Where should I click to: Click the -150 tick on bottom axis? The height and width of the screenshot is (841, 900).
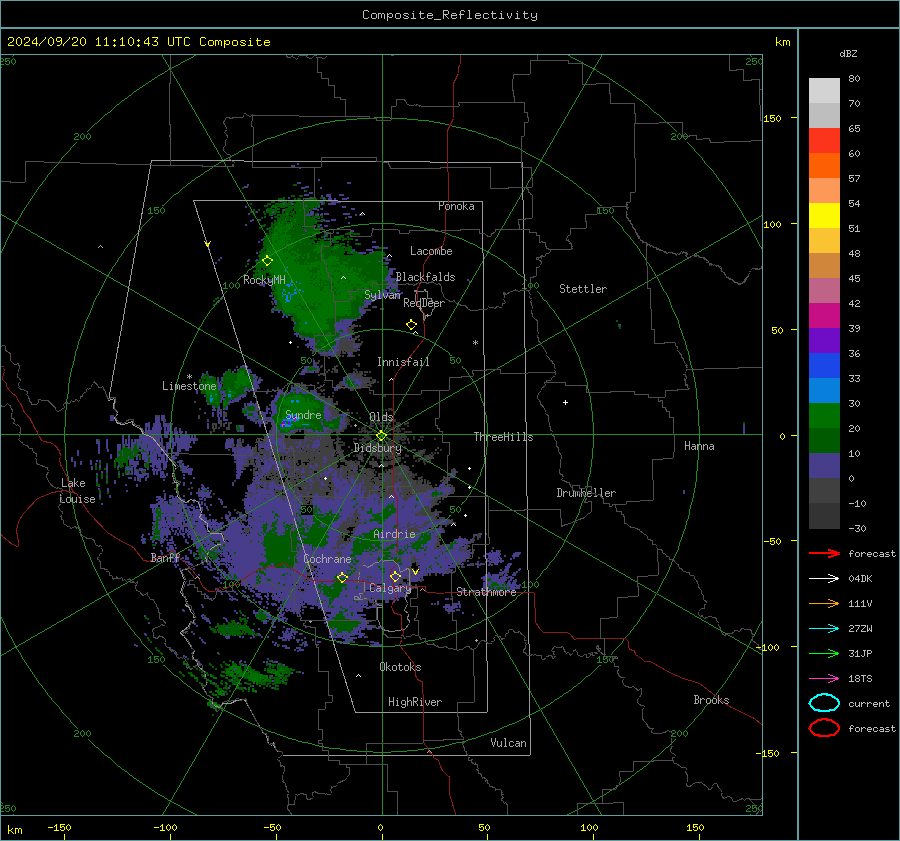59,827
